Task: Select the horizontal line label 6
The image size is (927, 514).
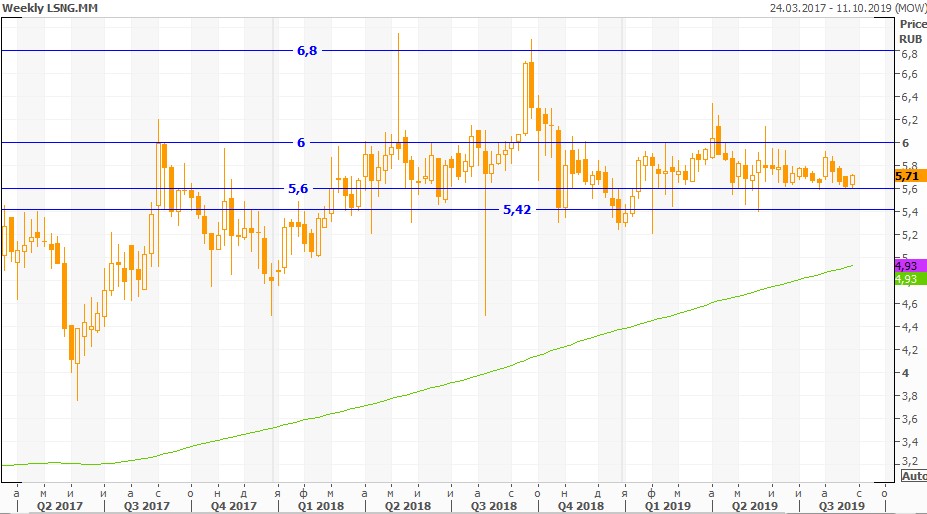Action: tap(301, 142)
